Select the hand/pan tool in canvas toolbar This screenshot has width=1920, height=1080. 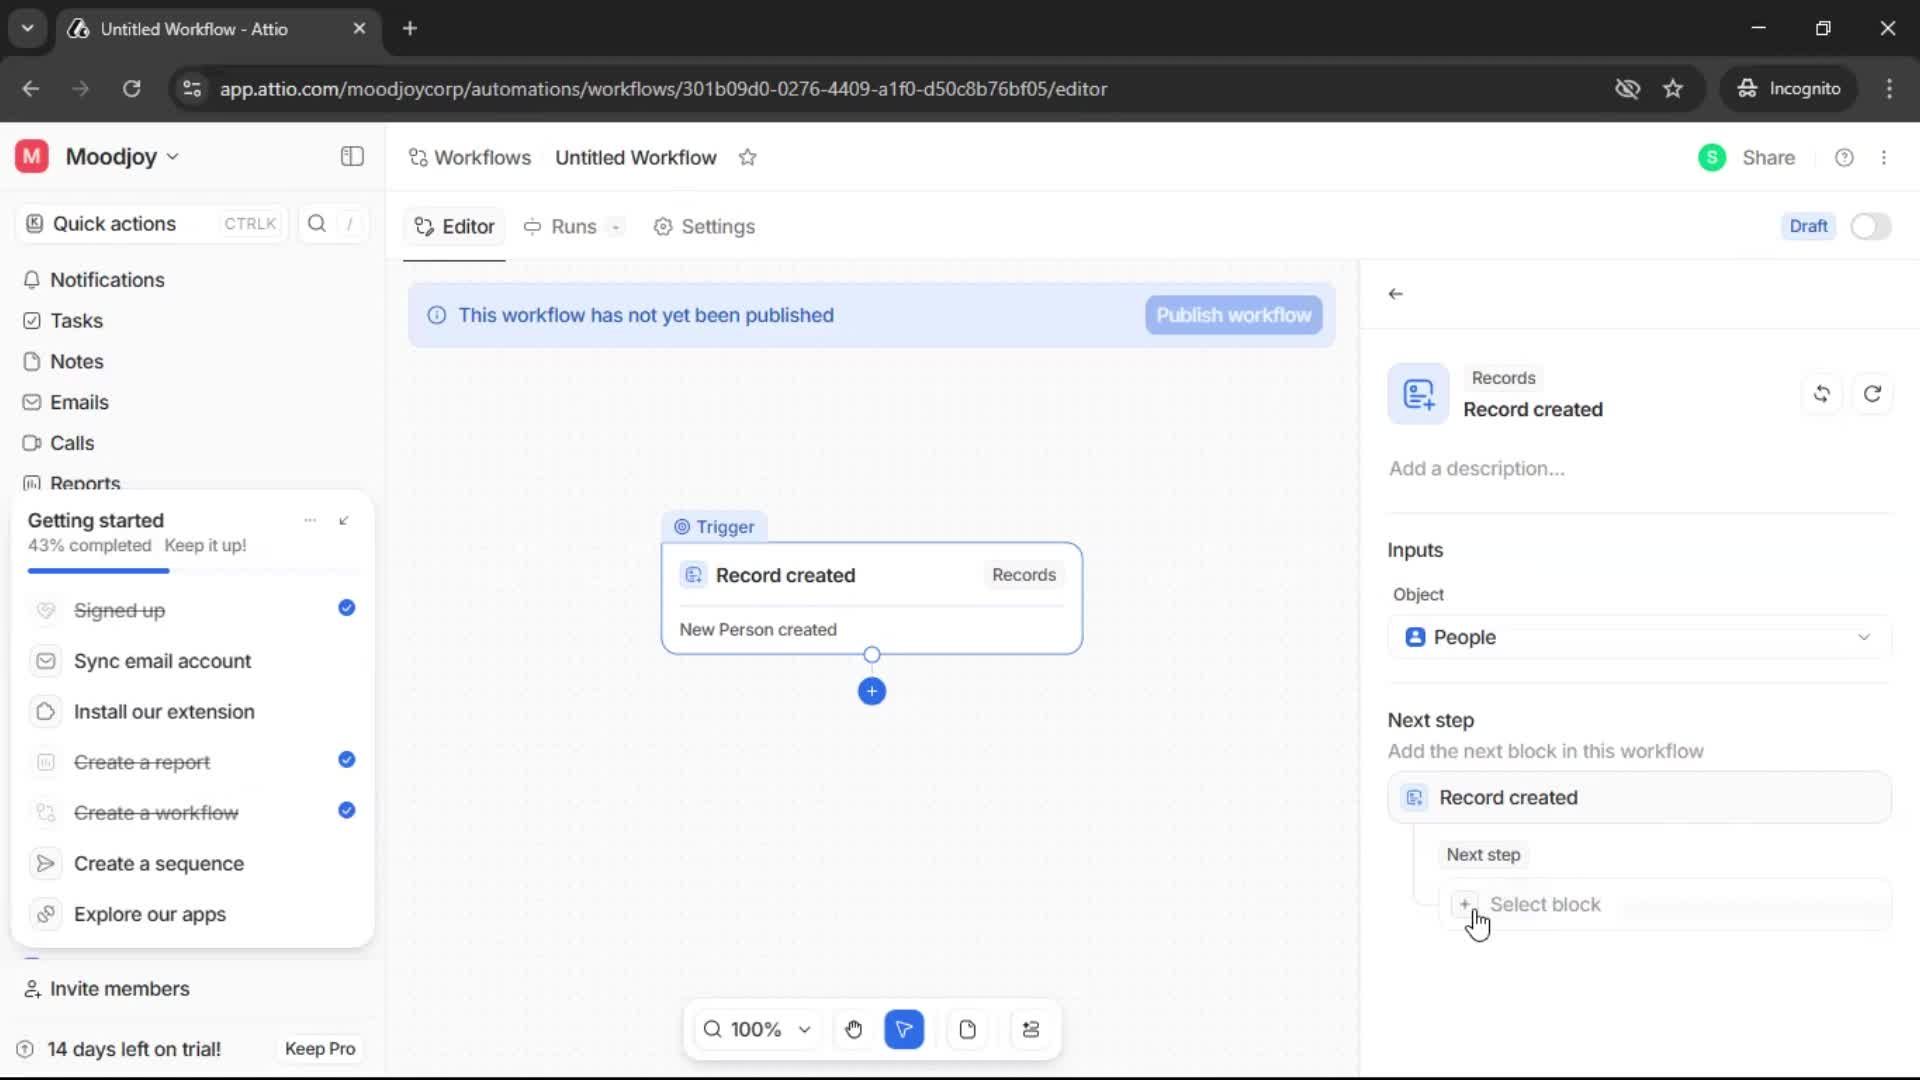tap(853, 1029)
